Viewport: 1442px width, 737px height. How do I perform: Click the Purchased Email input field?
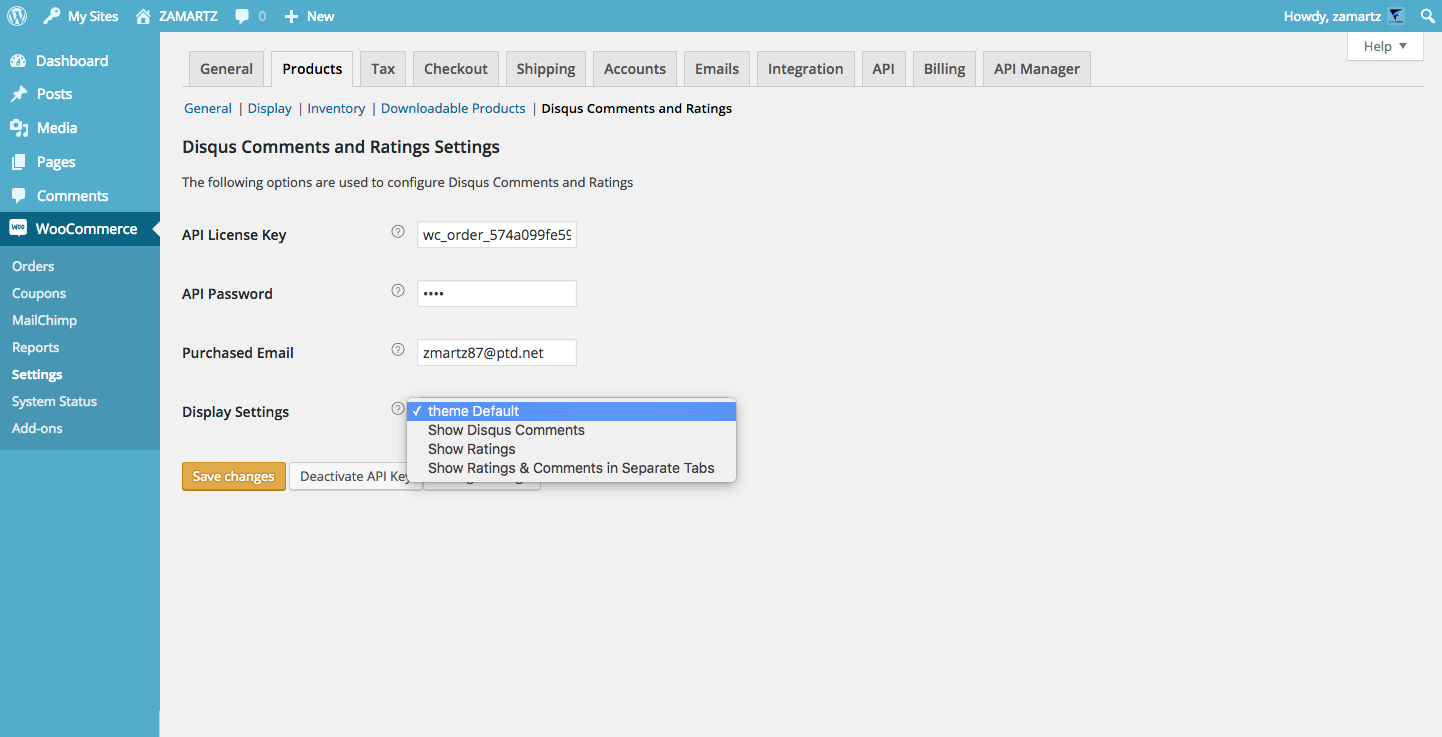(x=496, y=353)
